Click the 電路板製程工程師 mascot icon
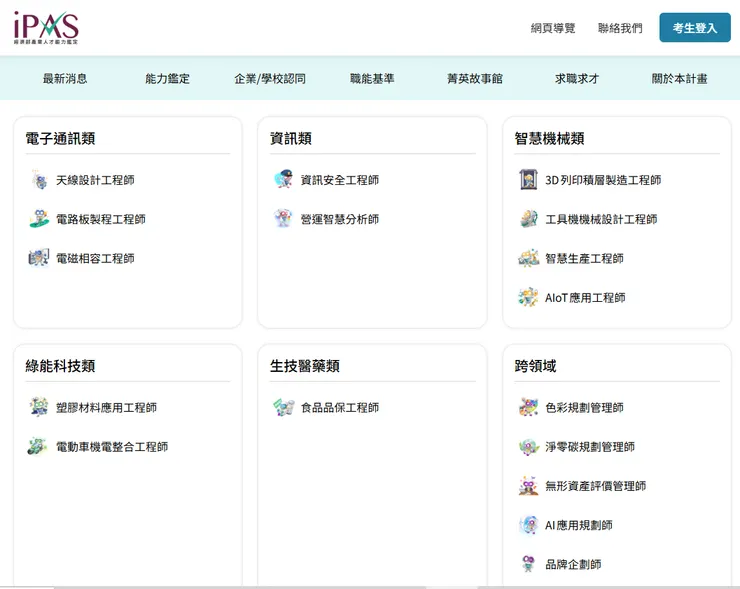 click(39, 219)
